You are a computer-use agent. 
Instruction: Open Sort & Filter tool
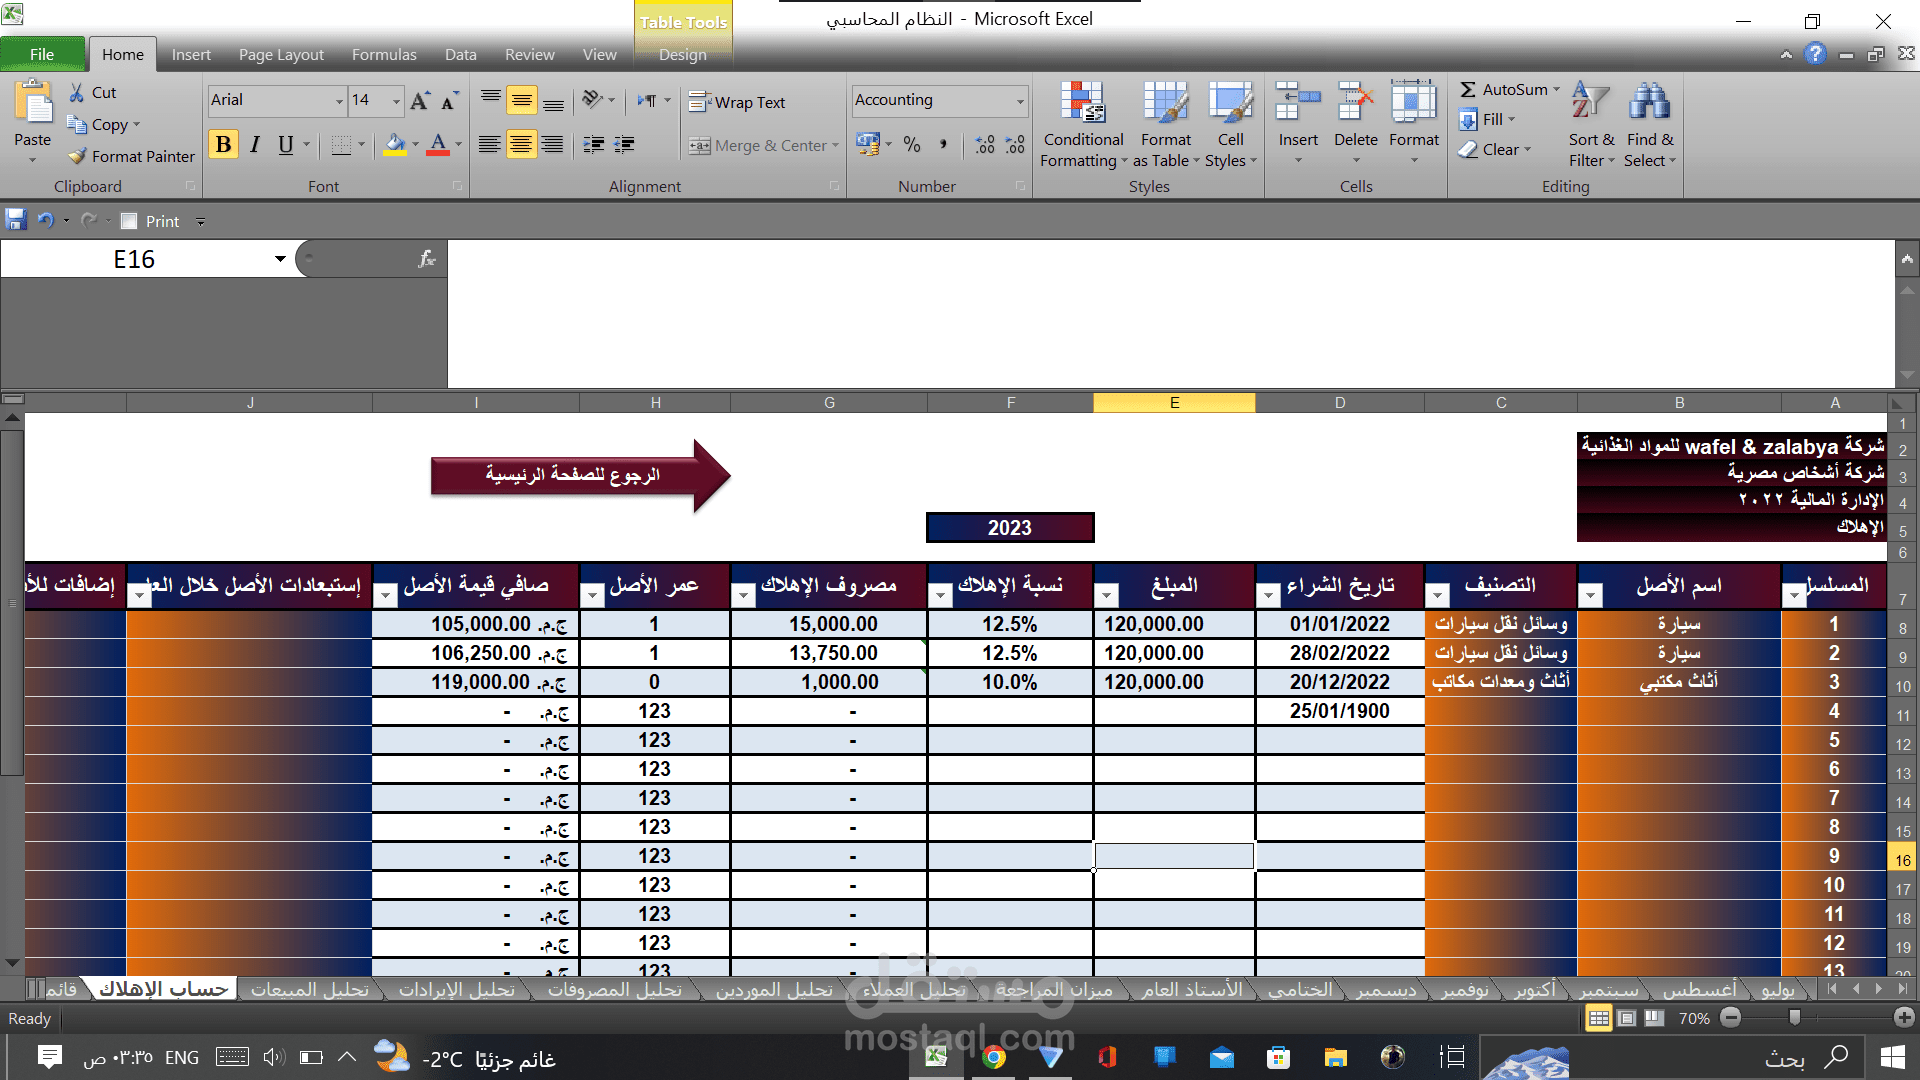click(x=1590, y=127)
